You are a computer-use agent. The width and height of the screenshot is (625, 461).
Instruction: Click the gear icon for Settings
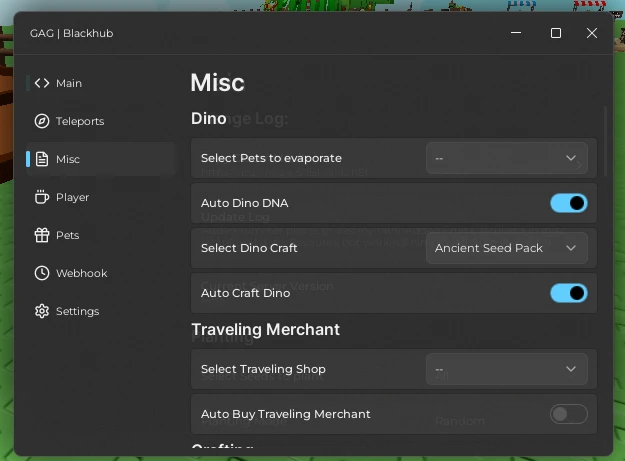(x=42, y=311)
